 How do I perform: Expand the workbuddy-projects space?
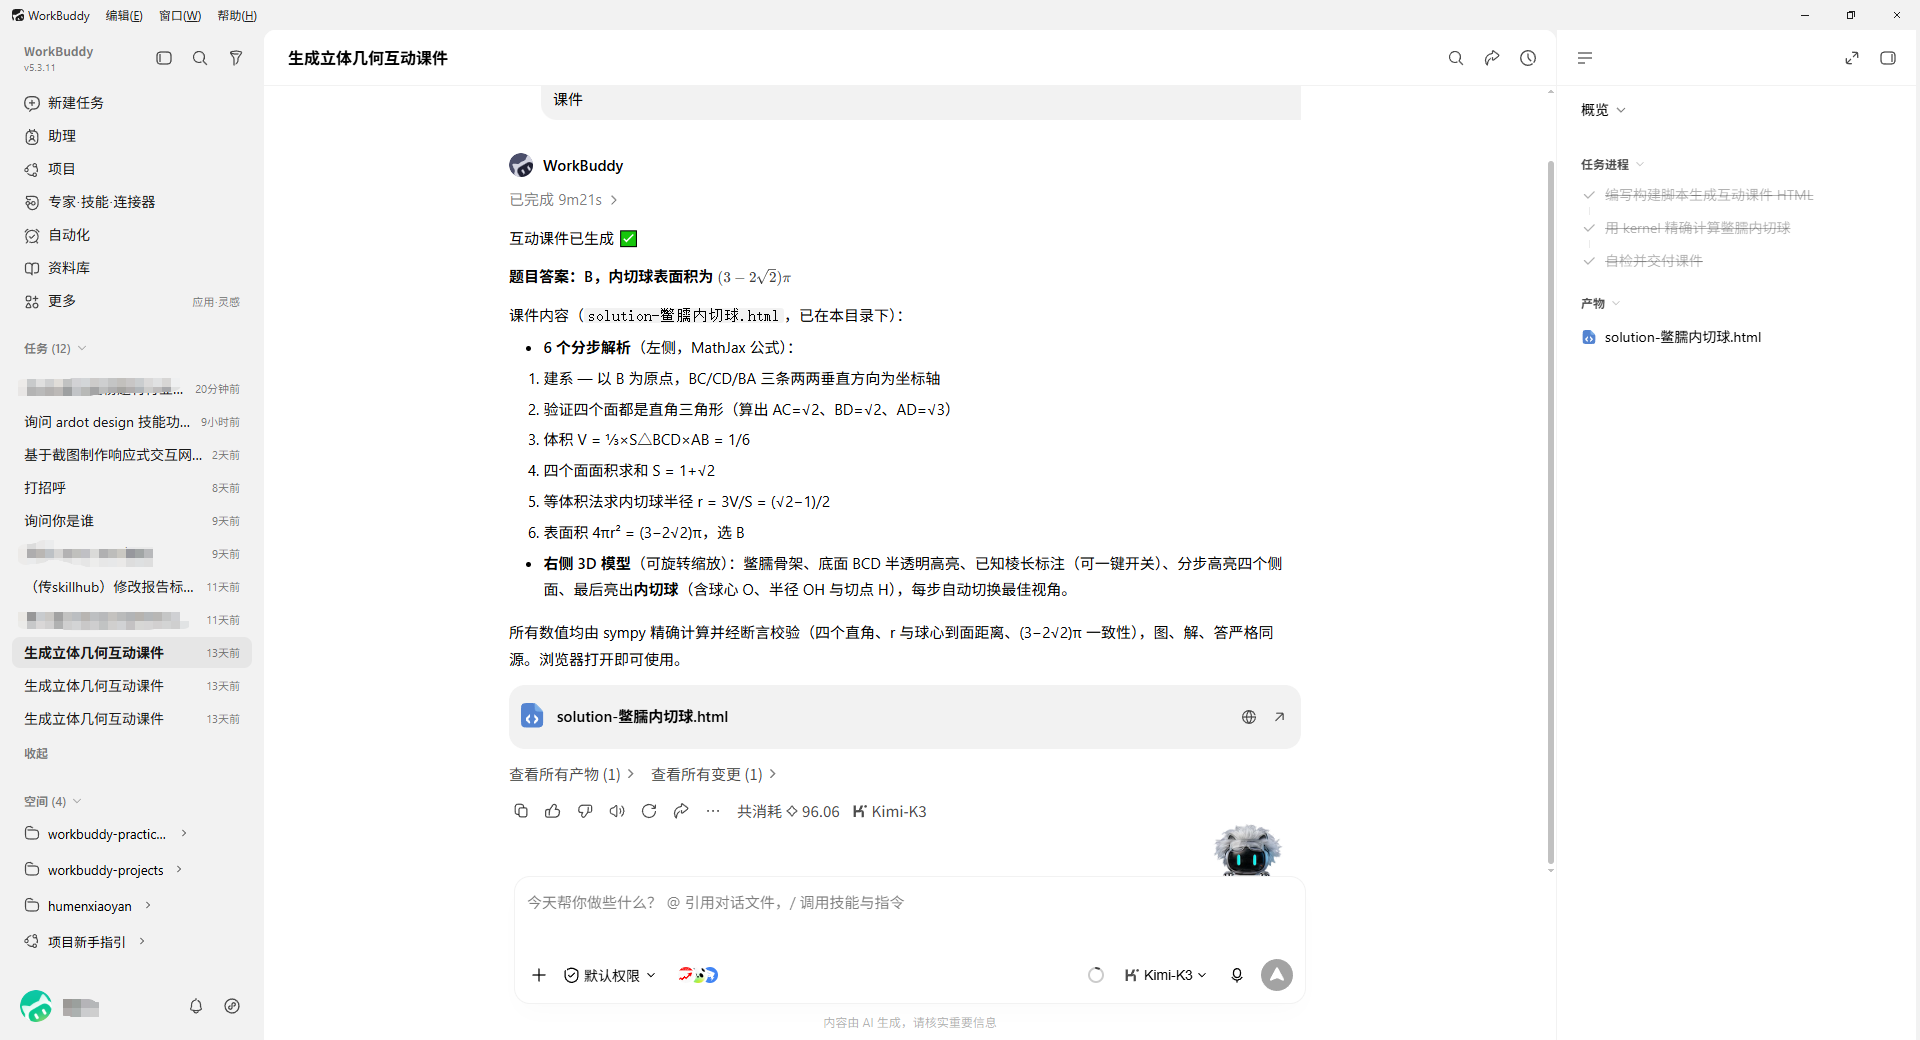(179, 870)
